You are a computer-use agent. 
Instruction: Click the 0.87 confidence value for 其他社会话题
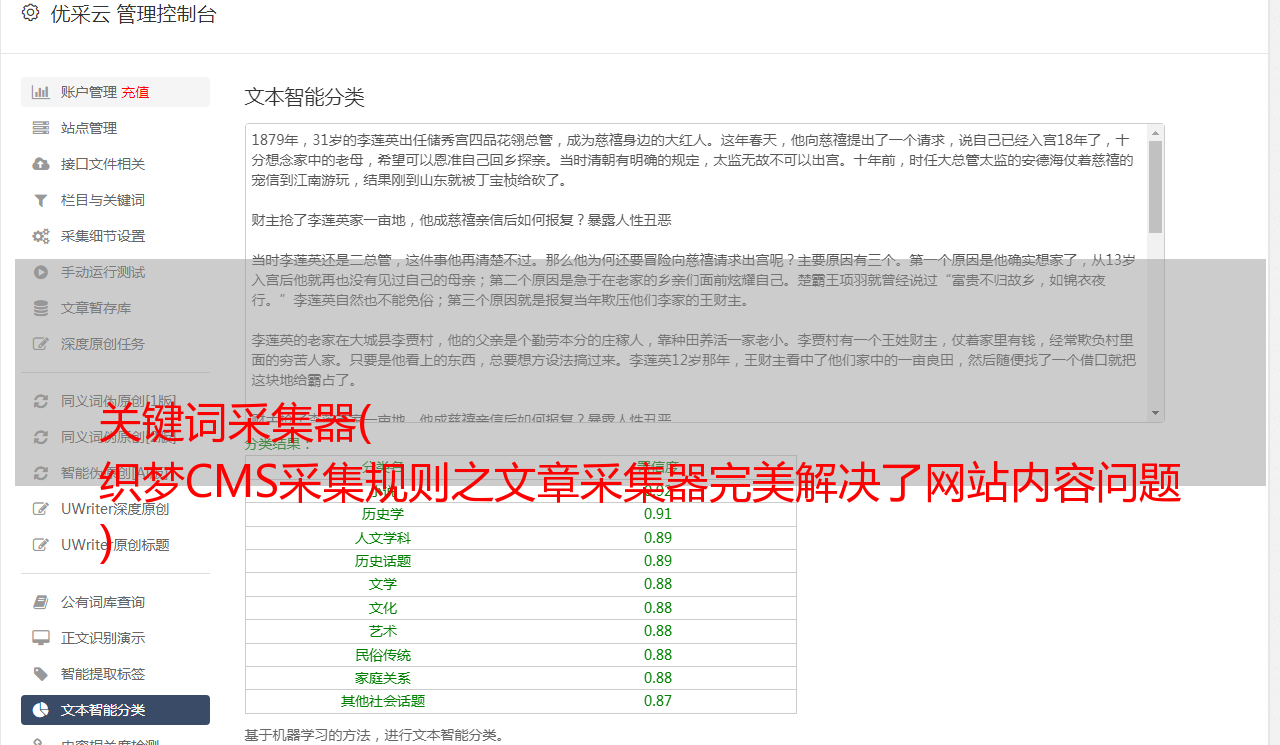pos(658,701)
